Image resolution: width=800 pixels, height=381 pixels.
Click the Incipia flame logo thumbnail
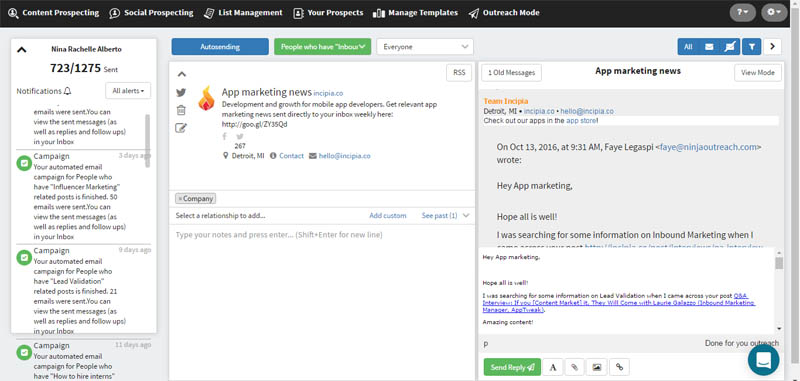pos(206,98)
